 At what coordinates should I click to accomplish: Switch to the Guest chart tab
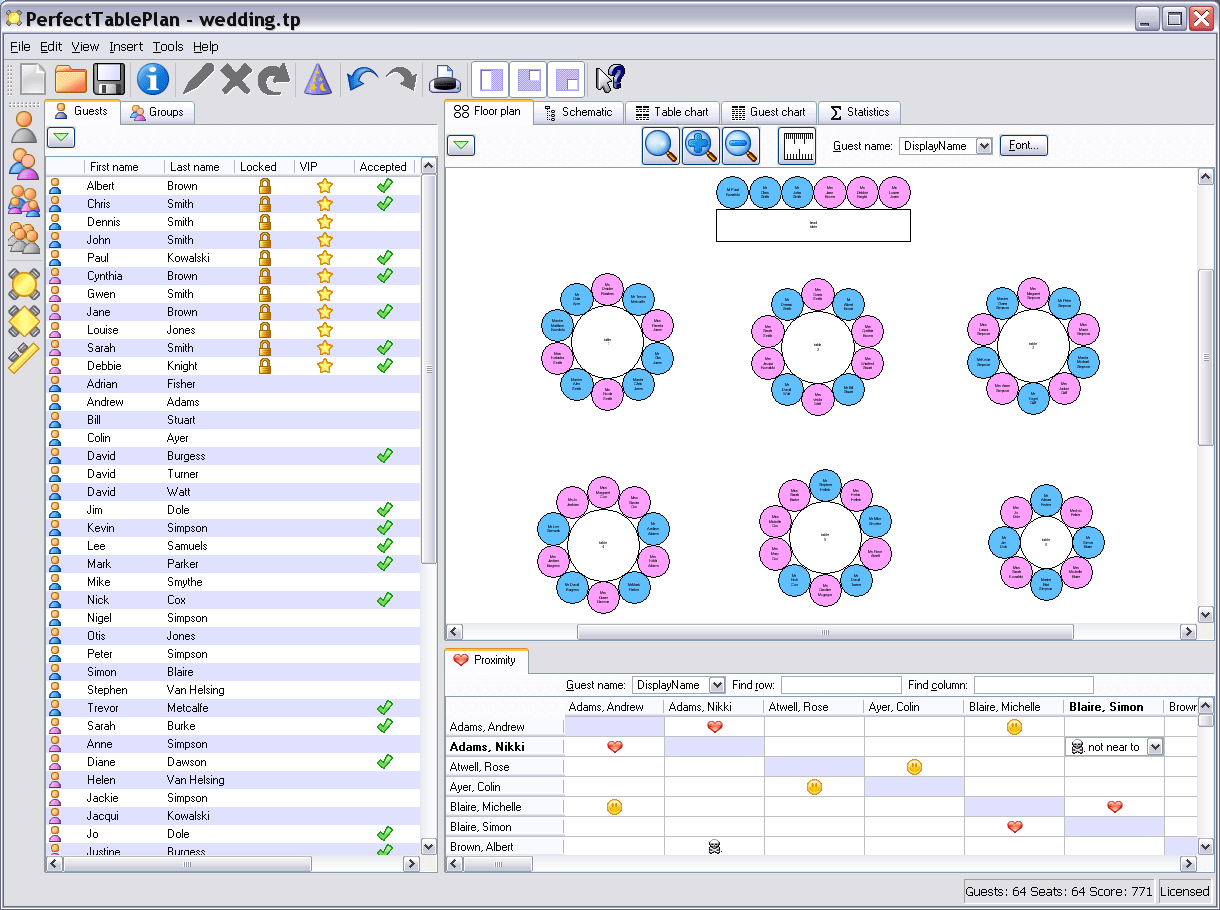pyautogui.click(x=768, y=112)
